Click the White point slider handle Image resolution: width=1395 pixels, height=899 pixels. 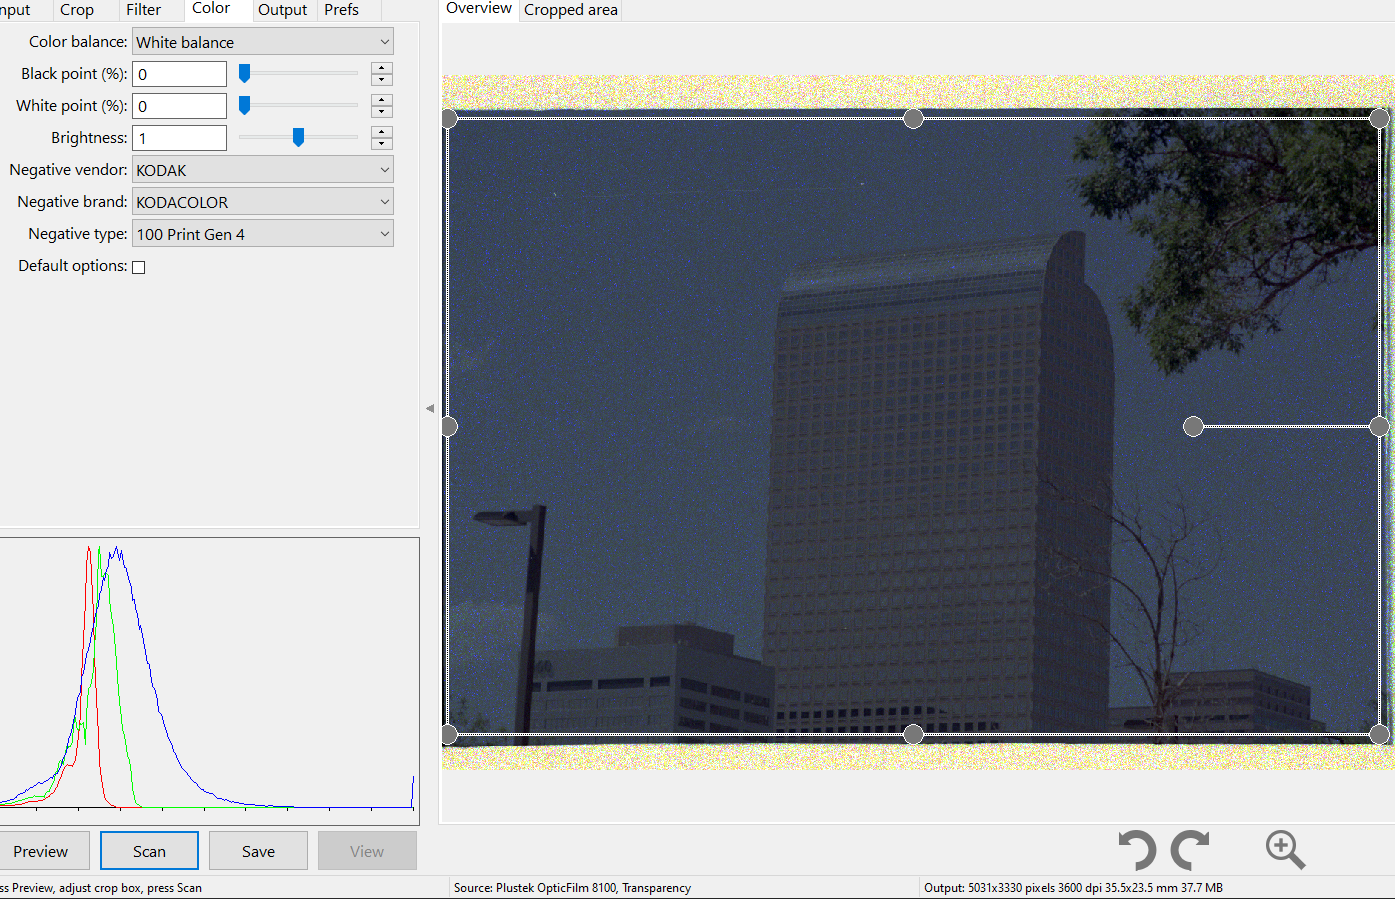[x=244, y=105]
